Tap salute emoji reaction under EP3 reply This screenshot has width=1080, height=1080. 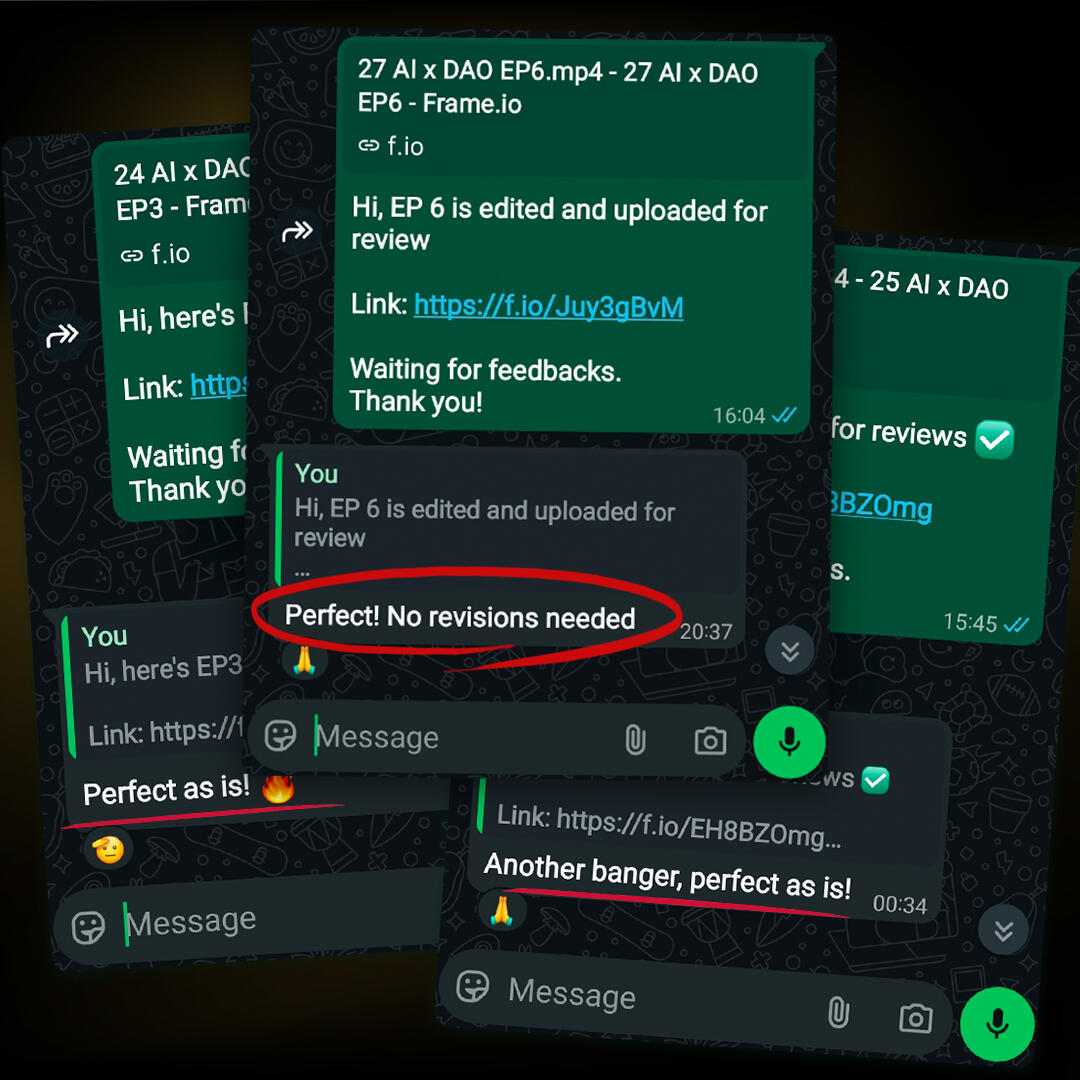pos(108,849)
